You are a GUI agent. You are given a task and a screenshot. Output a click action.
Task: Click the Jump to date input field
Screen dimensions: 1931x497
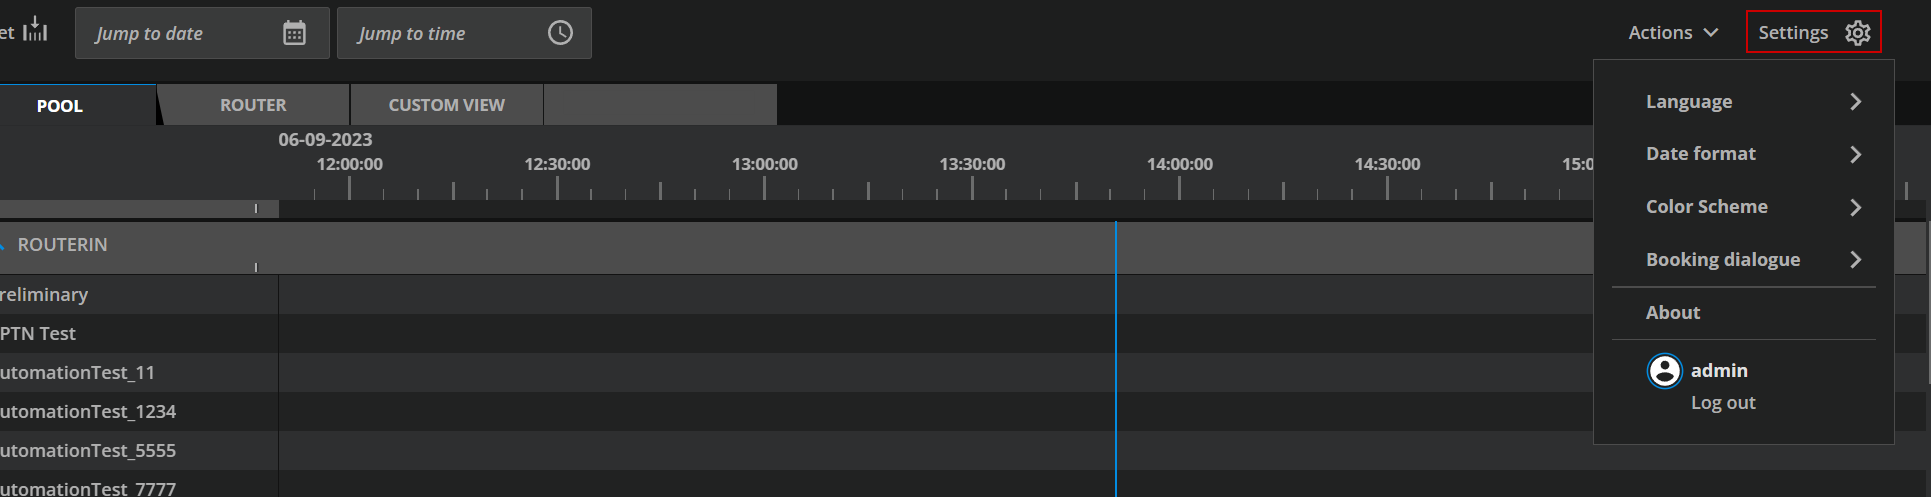(x=180, y=34)
